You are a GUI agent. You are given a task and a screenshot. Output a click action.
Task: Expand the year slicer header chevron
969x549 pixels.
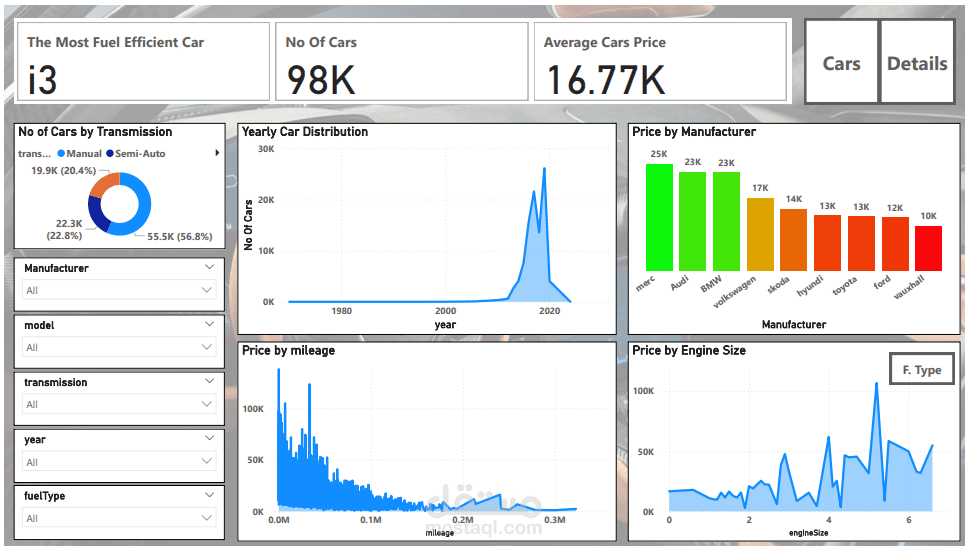pyautogui.click(x=209, y=438)
